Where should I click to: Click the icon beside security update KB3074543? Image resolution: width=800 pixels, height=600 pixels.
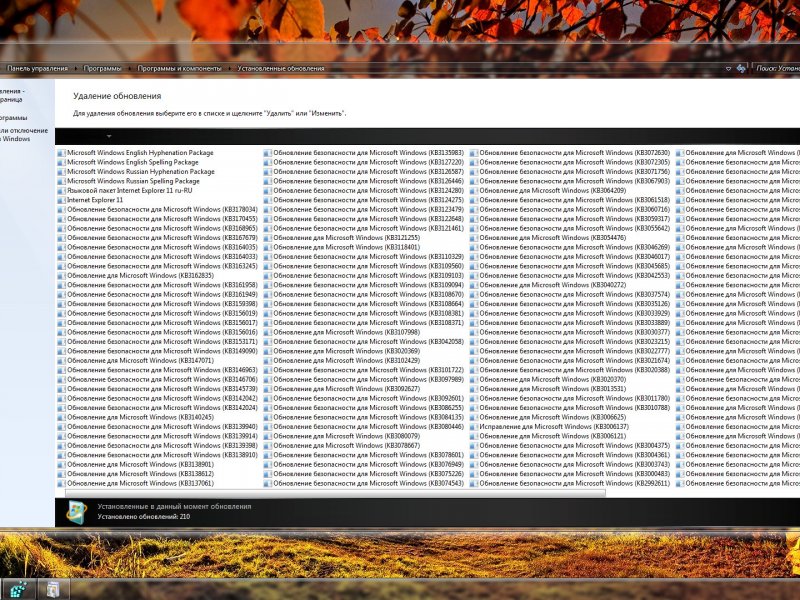click(267, 483)
